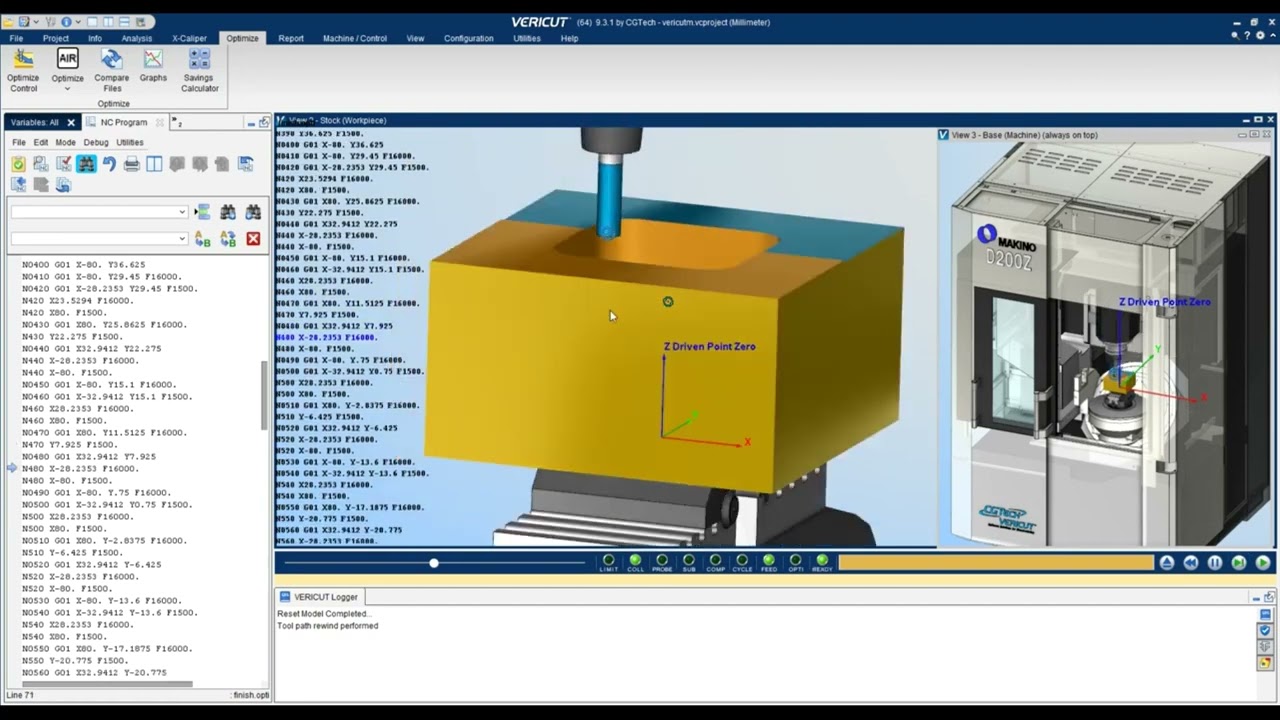The width and height of the screenshot is (1280, 720).
Task: Click the open project folder quick-access icon
Action: (x=8, y=22)
